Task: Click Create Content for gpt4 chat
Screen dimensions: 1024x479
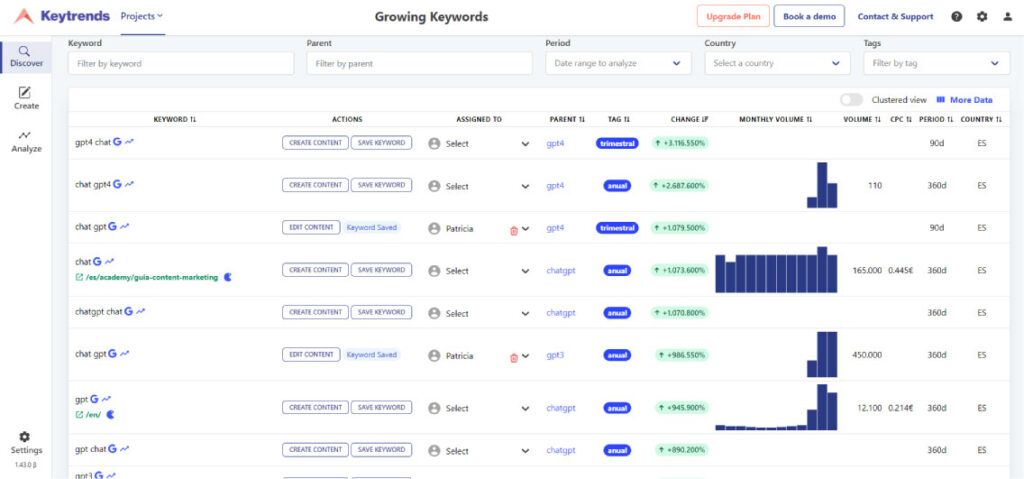Action: 315,142
